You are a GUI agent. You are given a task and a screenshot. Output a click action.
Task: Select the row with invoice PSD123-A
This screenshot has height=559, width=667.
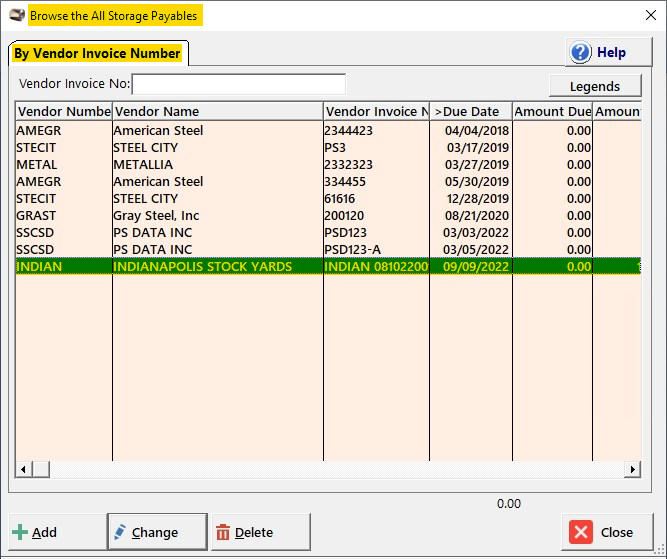point(328,249)
